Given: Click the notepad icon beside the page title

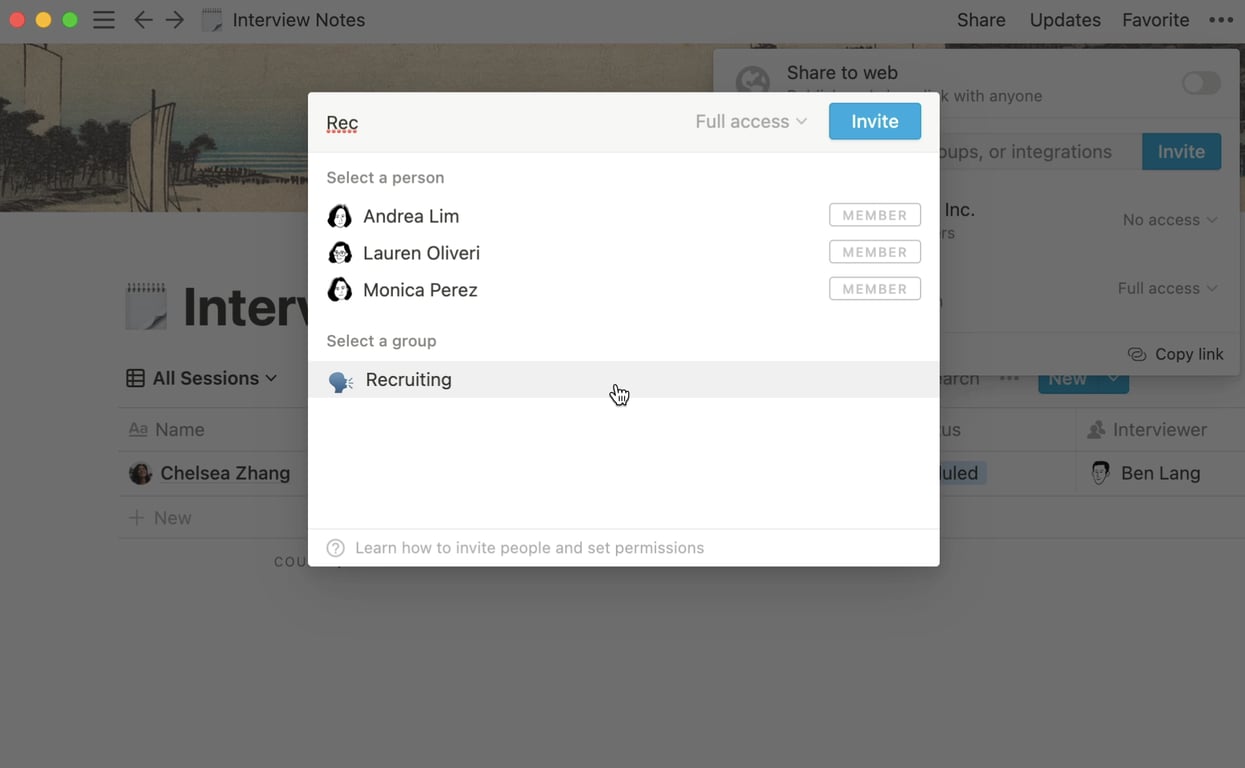Looking at the screenshot, I should 146,306.
